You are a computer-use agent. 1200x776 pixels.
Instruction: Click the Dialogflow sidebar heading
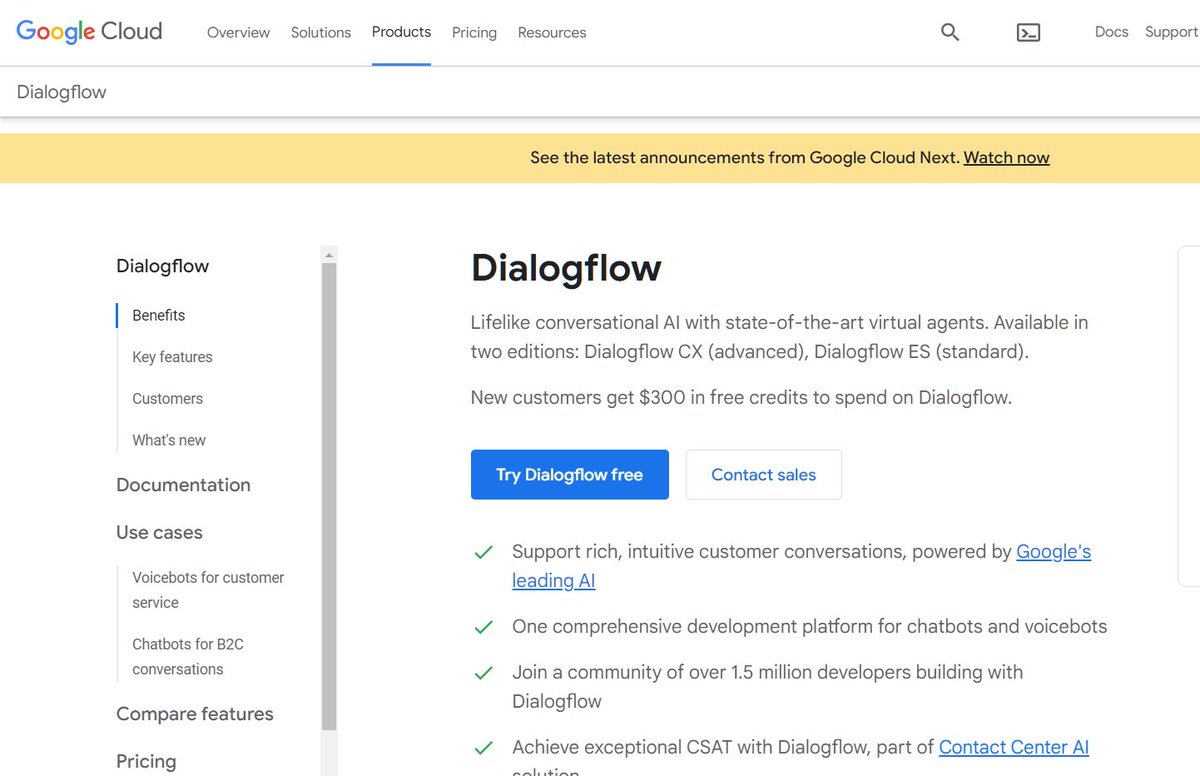pos(163,266)
